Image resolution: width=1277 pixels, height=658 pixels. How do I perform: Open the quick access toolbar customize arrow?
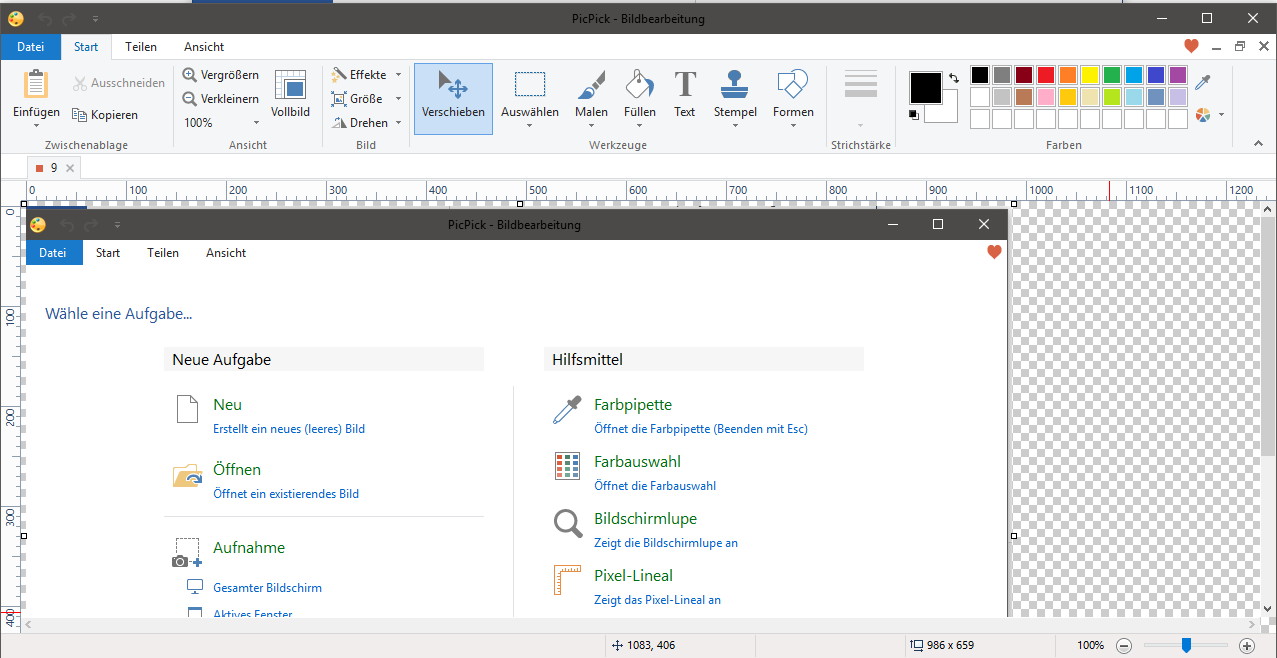[95, 18]
